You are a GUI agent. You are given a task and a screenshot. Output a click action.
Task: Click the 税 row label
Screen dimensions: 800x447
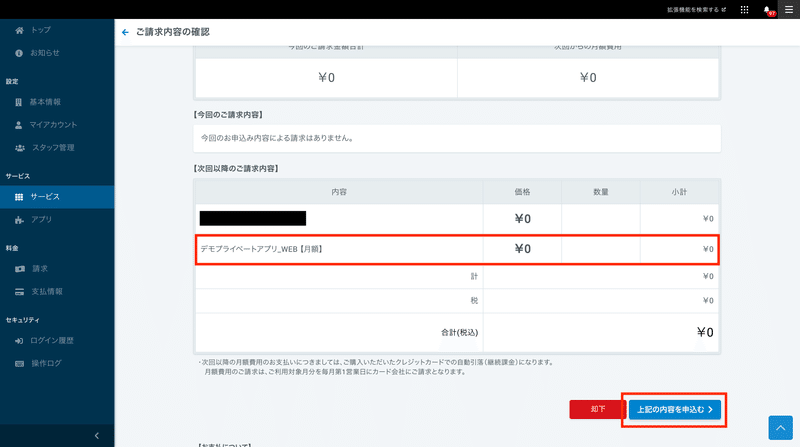click(474, 301)
